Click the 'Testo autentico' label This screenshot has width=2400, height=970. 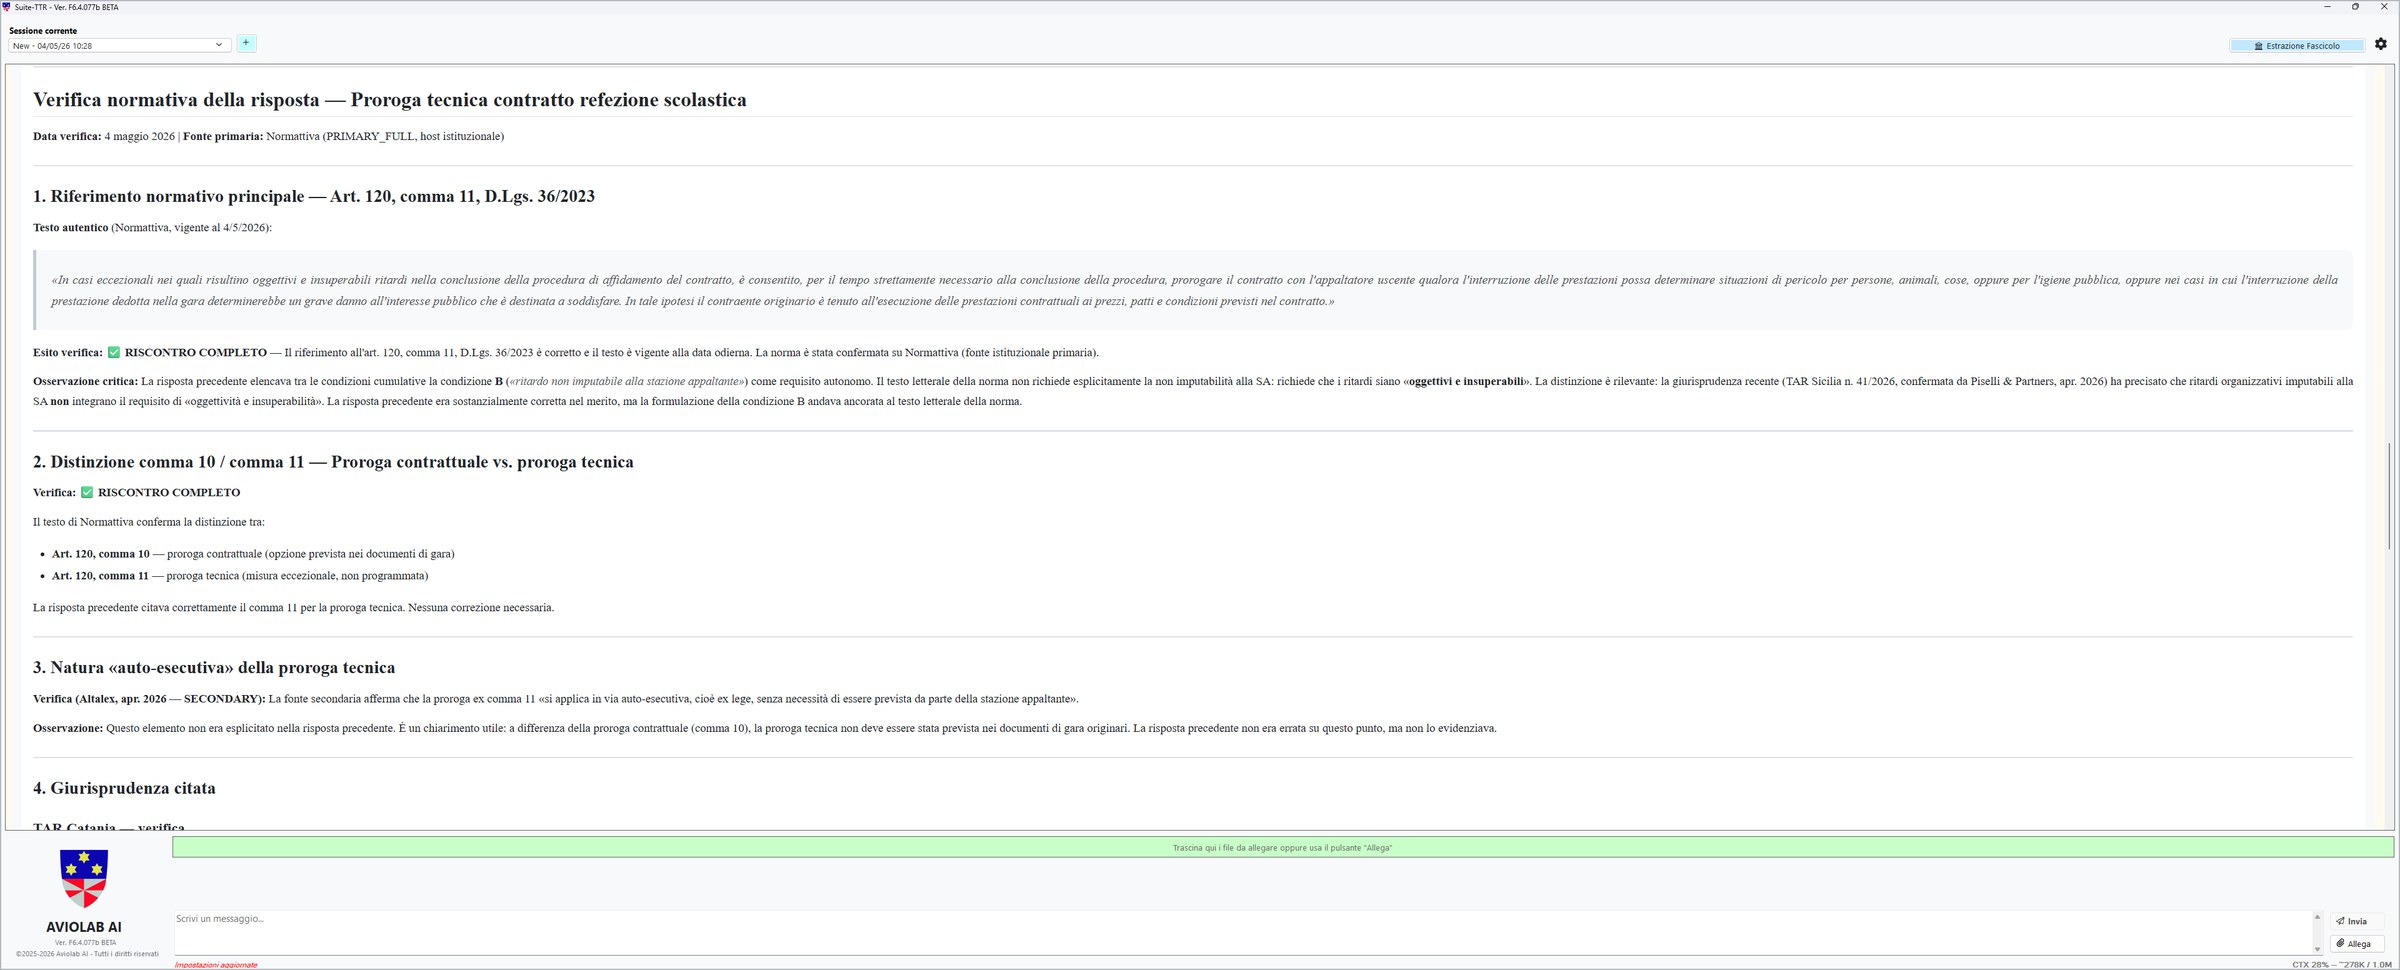(70, 228)
